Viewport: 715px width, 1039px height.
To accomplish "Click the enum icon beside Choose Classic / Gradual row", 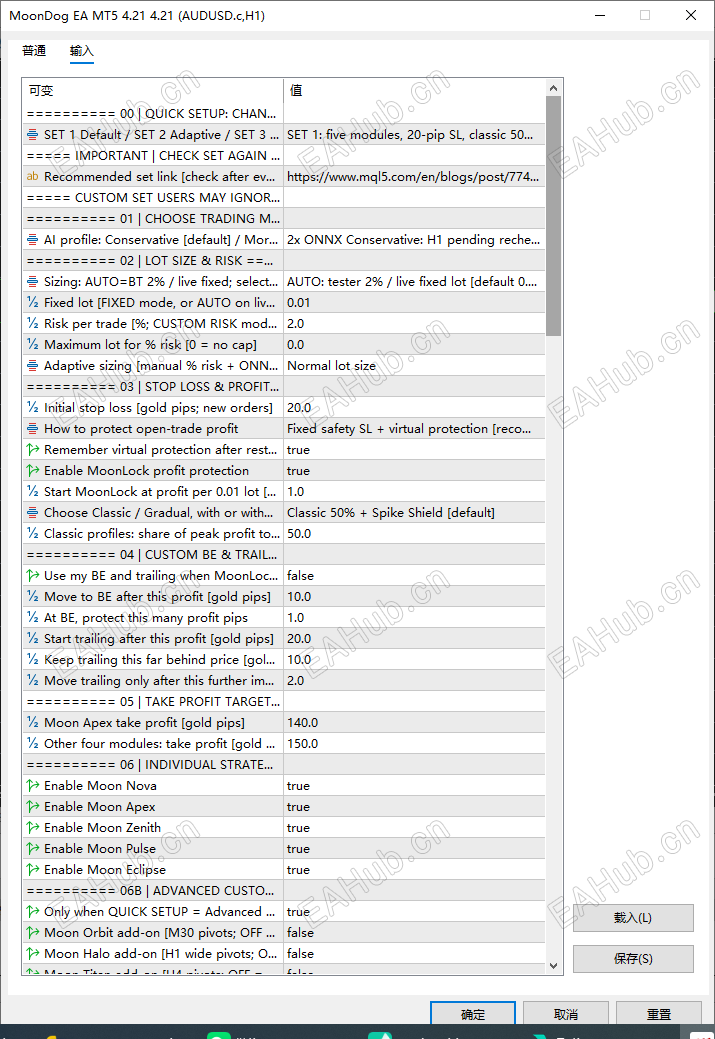I will [x=32, y=512].
